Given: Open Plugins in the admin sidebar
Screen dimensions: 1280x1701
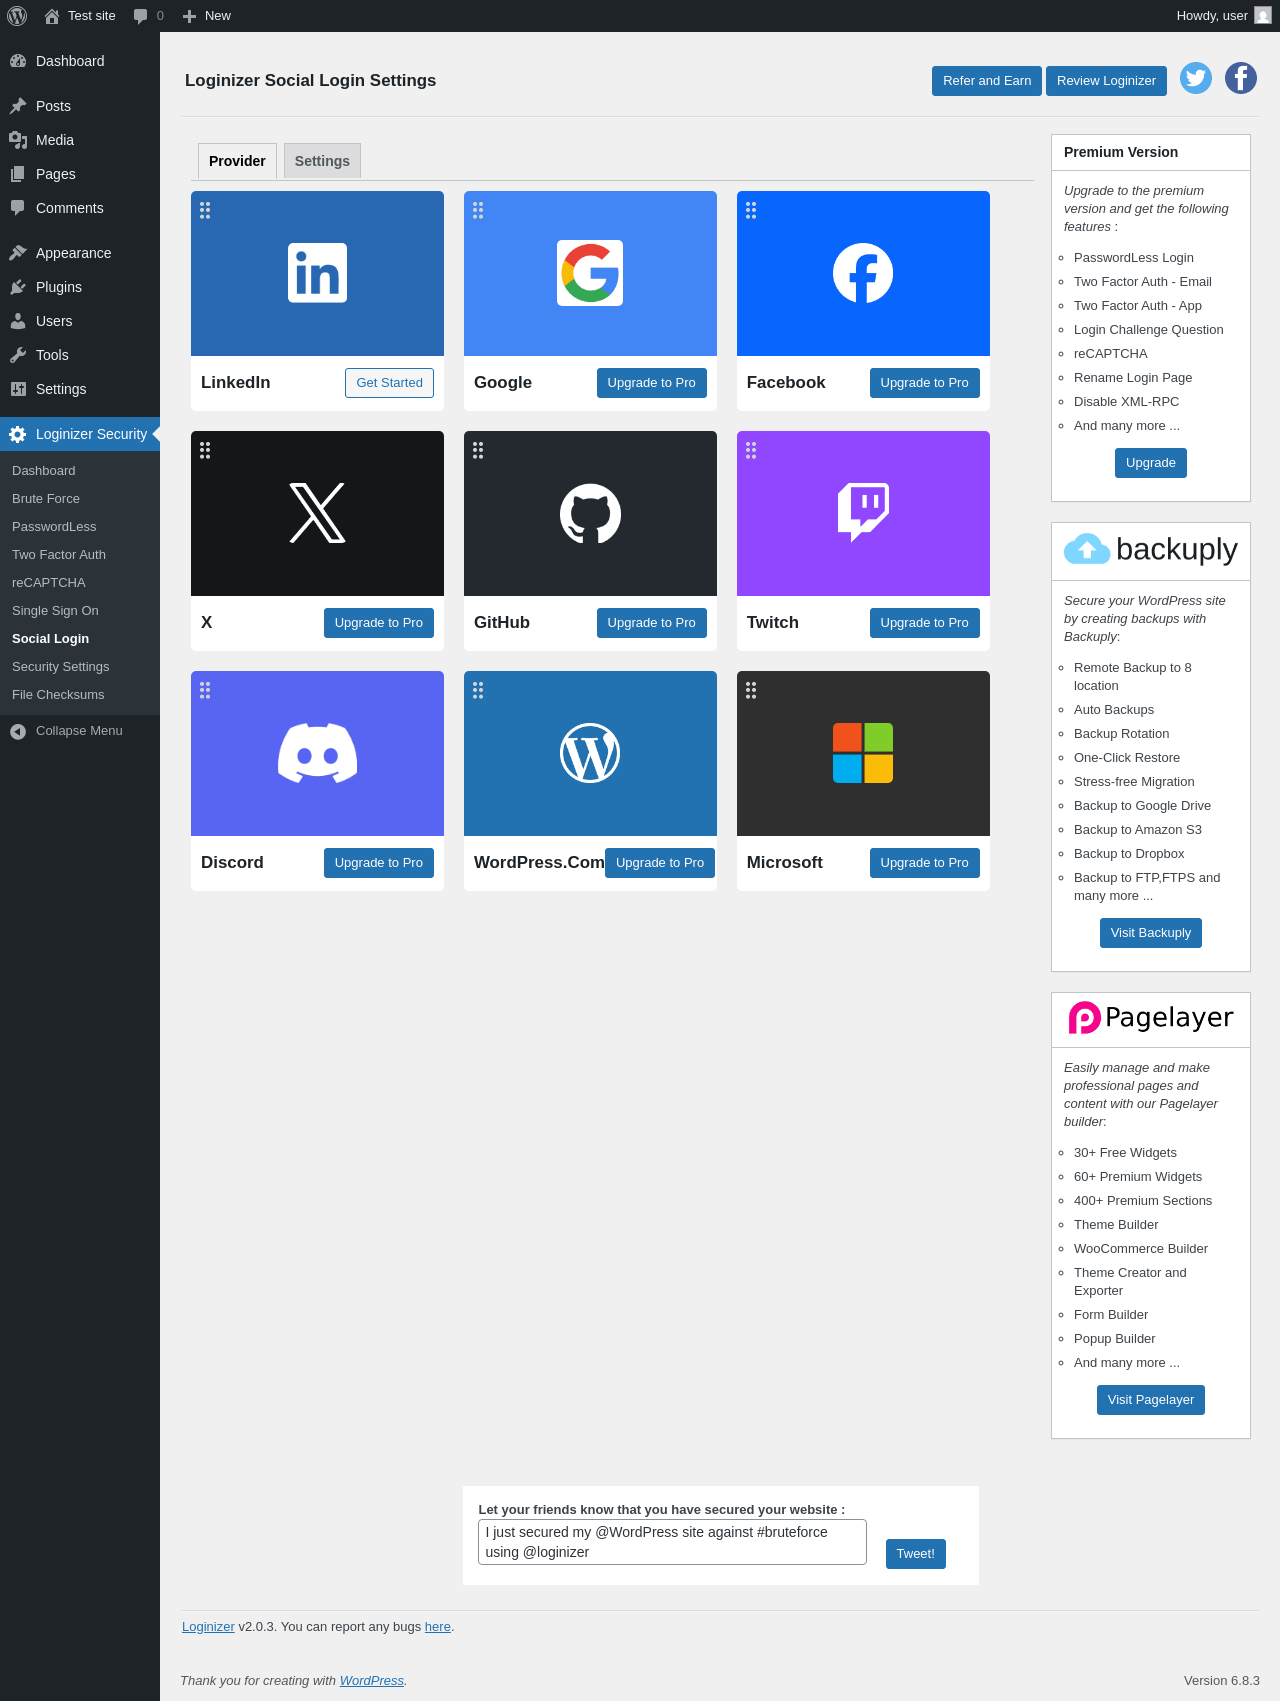Looking at the screenshot, I should pos(80,287).
